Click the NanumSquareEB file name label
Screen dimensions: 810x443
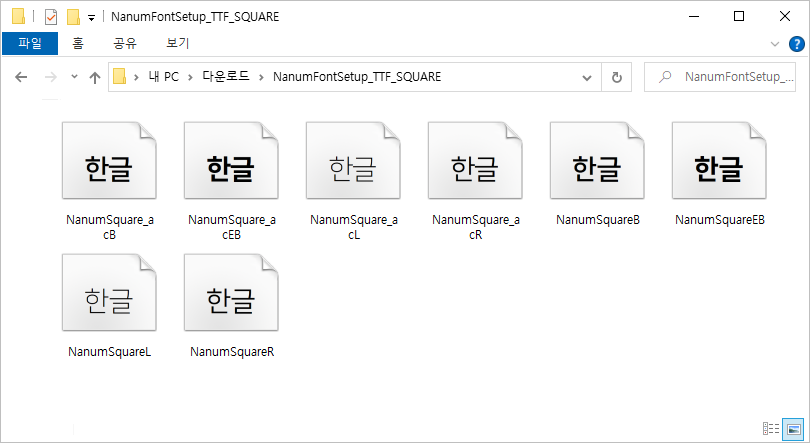(x=720, y=220)
